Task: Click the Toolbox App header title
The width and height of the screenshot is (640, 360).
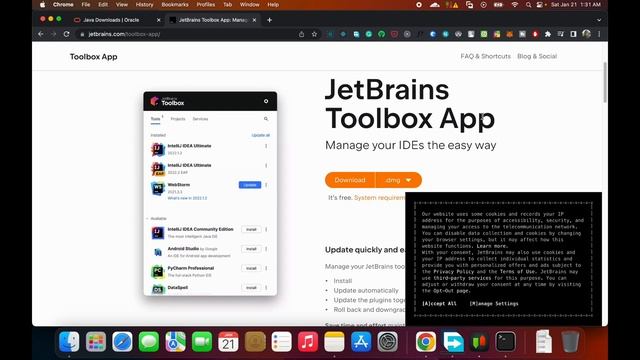Action: pos(93,57)
